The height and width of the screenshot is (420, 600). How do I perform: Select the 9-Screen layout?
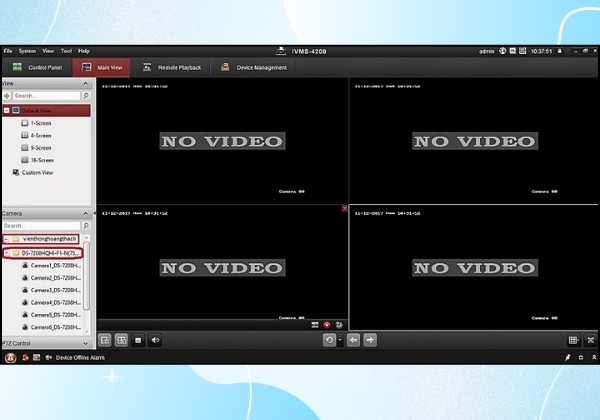click(x=36, y=148)
